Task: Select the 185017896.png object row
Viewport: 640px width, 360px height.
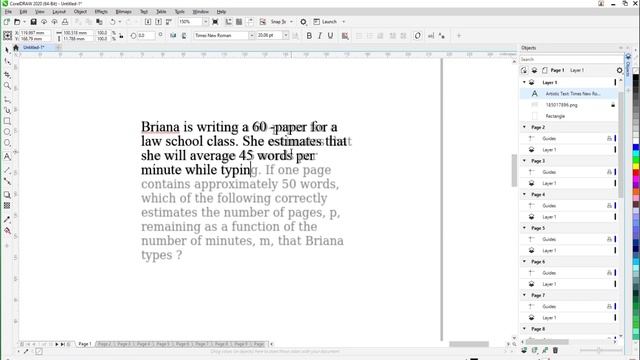Action: click(569, 105)
